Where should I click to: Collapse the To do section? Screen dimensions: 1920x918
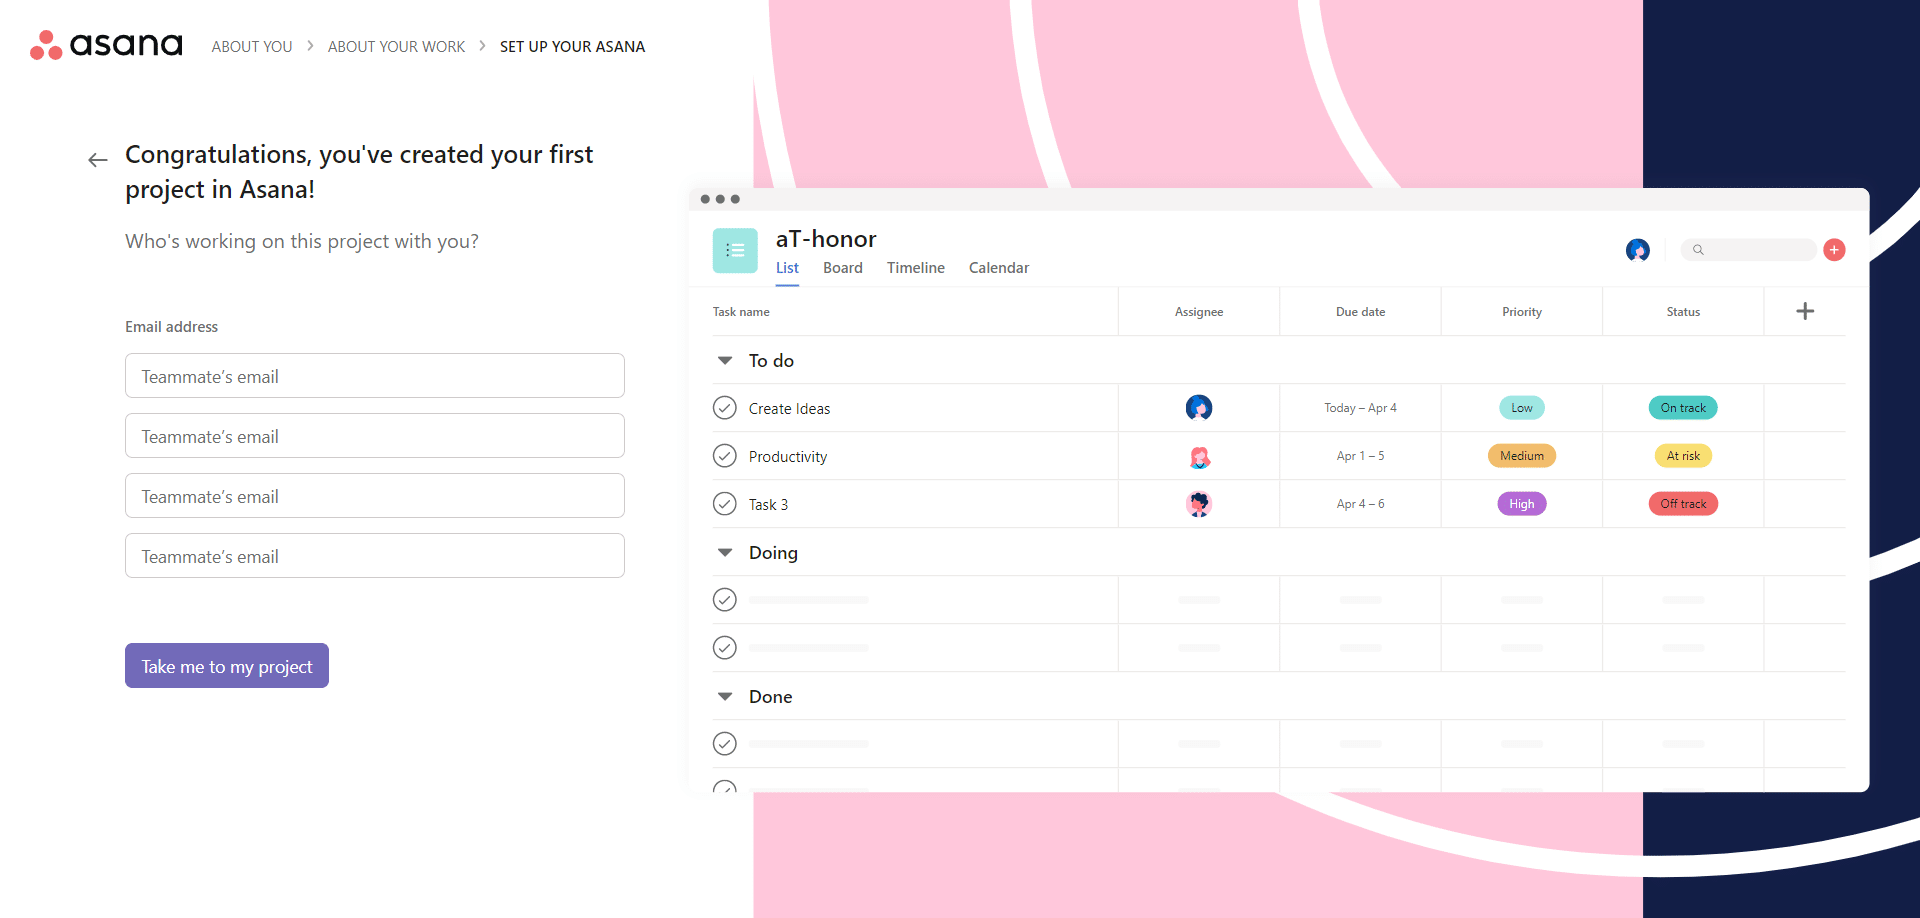click(x=725, y=361)
